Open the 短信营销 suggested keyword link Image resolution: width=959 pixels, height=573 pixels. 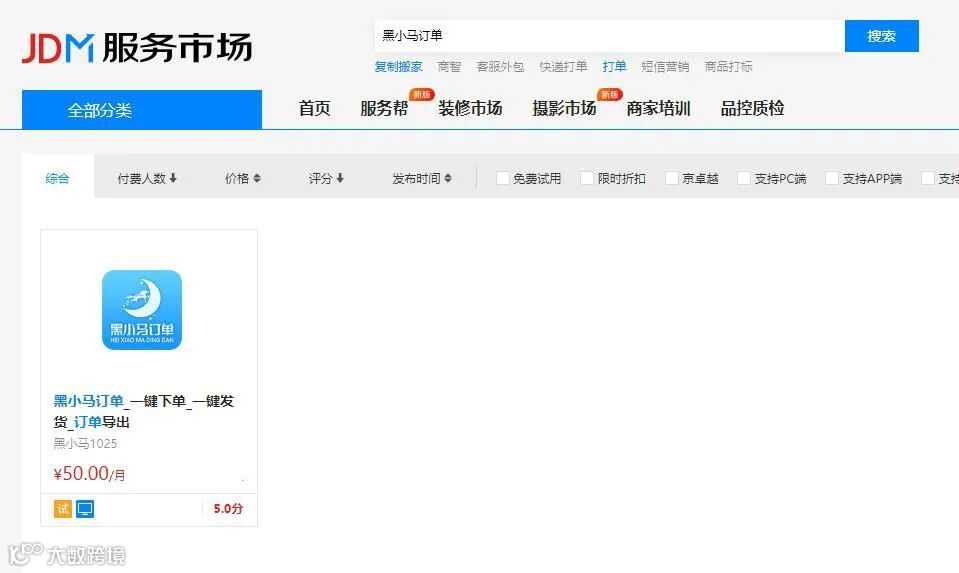click(x=665, y=67)
